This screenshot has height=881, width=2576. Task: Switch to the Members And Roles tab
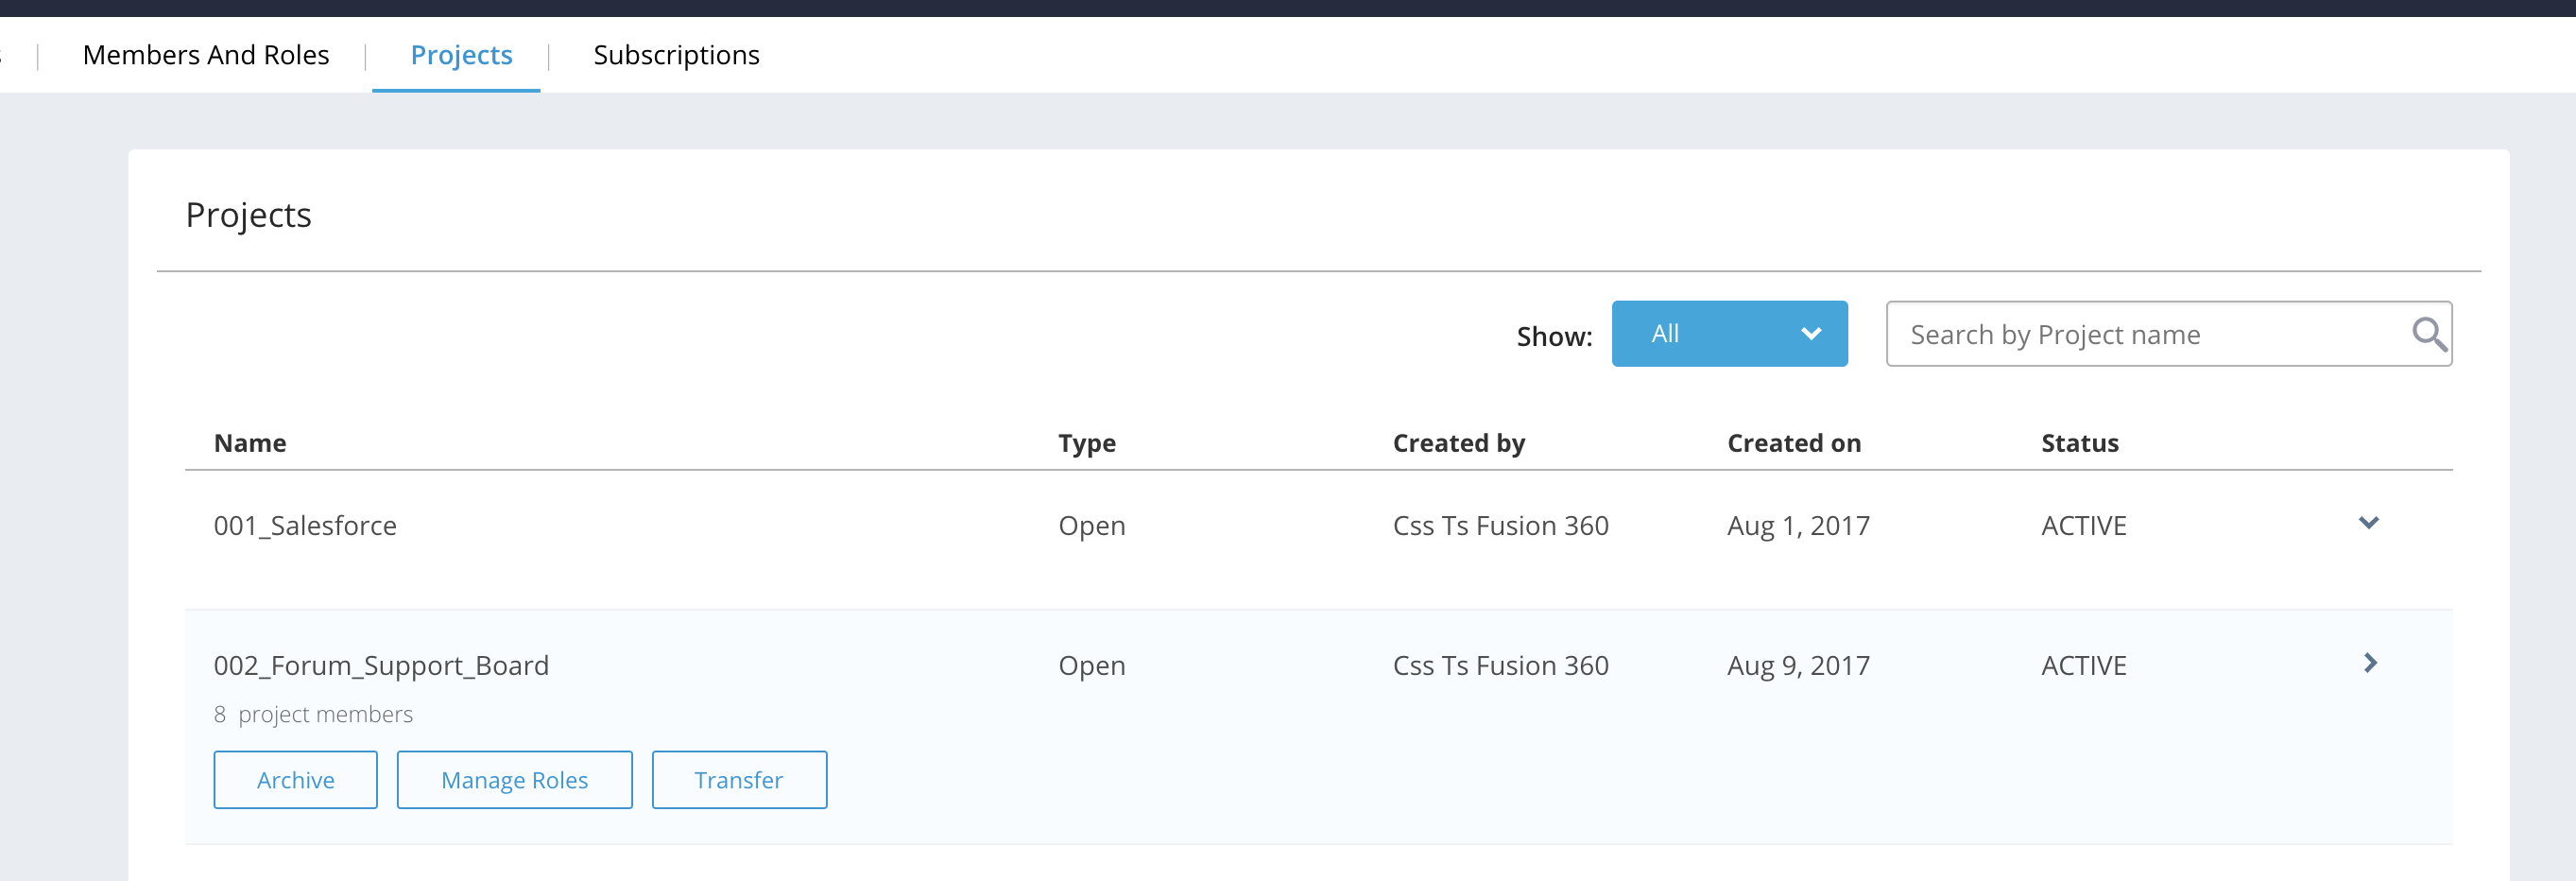click(206, 55)
